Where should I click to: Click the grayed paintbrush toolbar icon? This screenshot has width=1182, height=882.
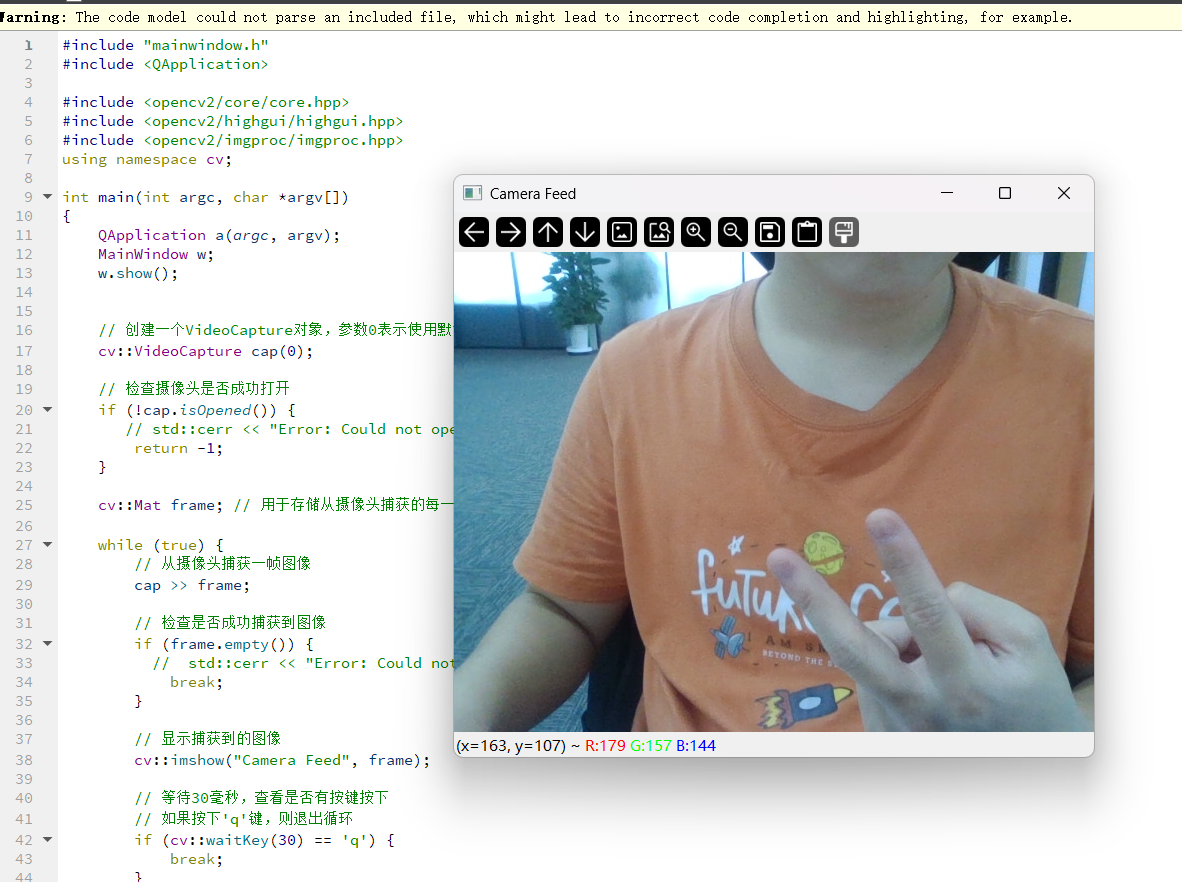[x=843, y=232]
